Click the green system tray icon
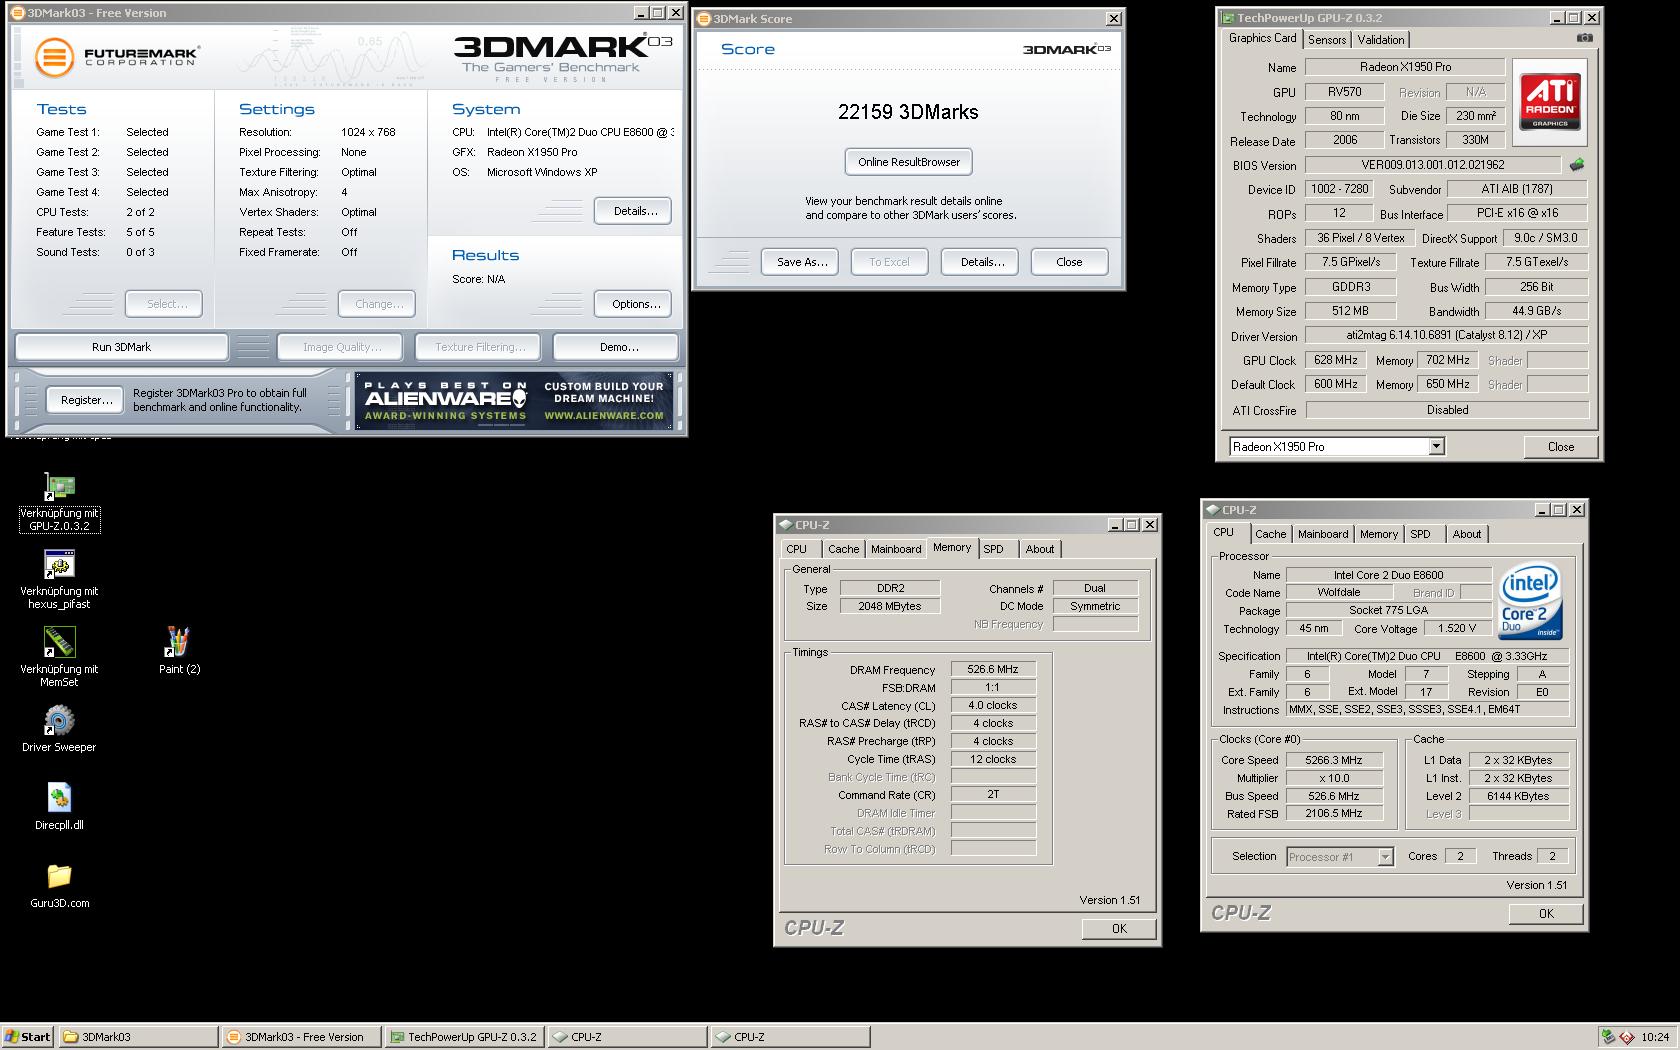Viewport: 1680px width, 1050px height. (x=1608, y=1037)
